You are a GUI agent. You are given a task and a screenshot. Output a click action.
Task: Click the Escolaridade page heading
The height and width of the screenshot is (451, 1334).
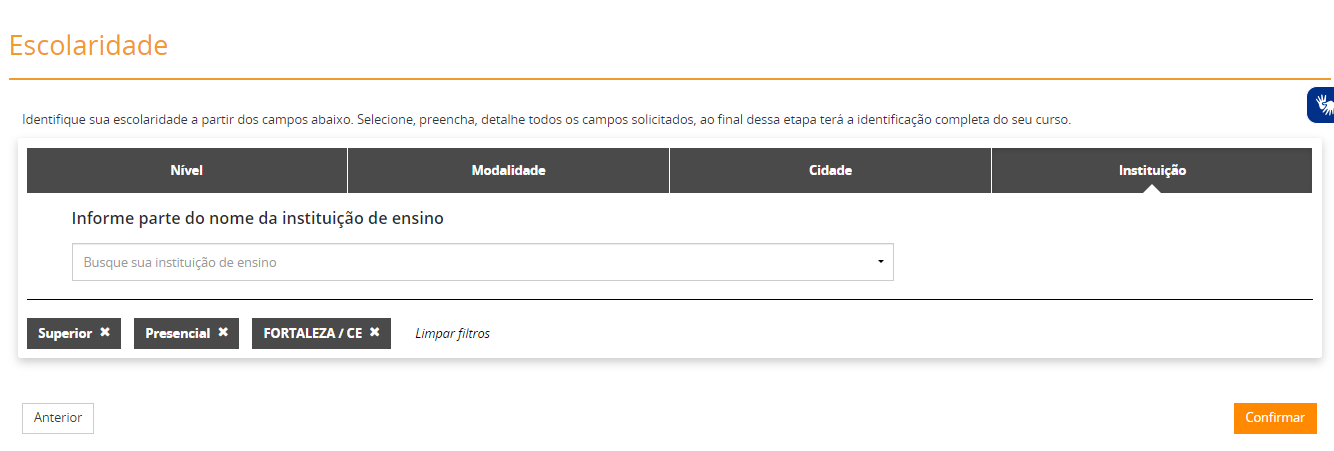pos(88,46)
